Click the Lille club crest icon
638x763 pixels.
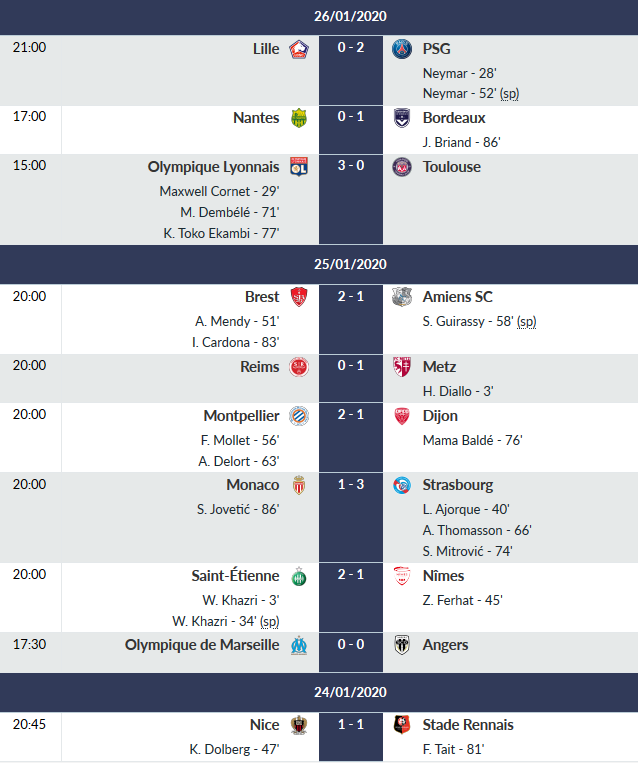click(x=298, y=49)
